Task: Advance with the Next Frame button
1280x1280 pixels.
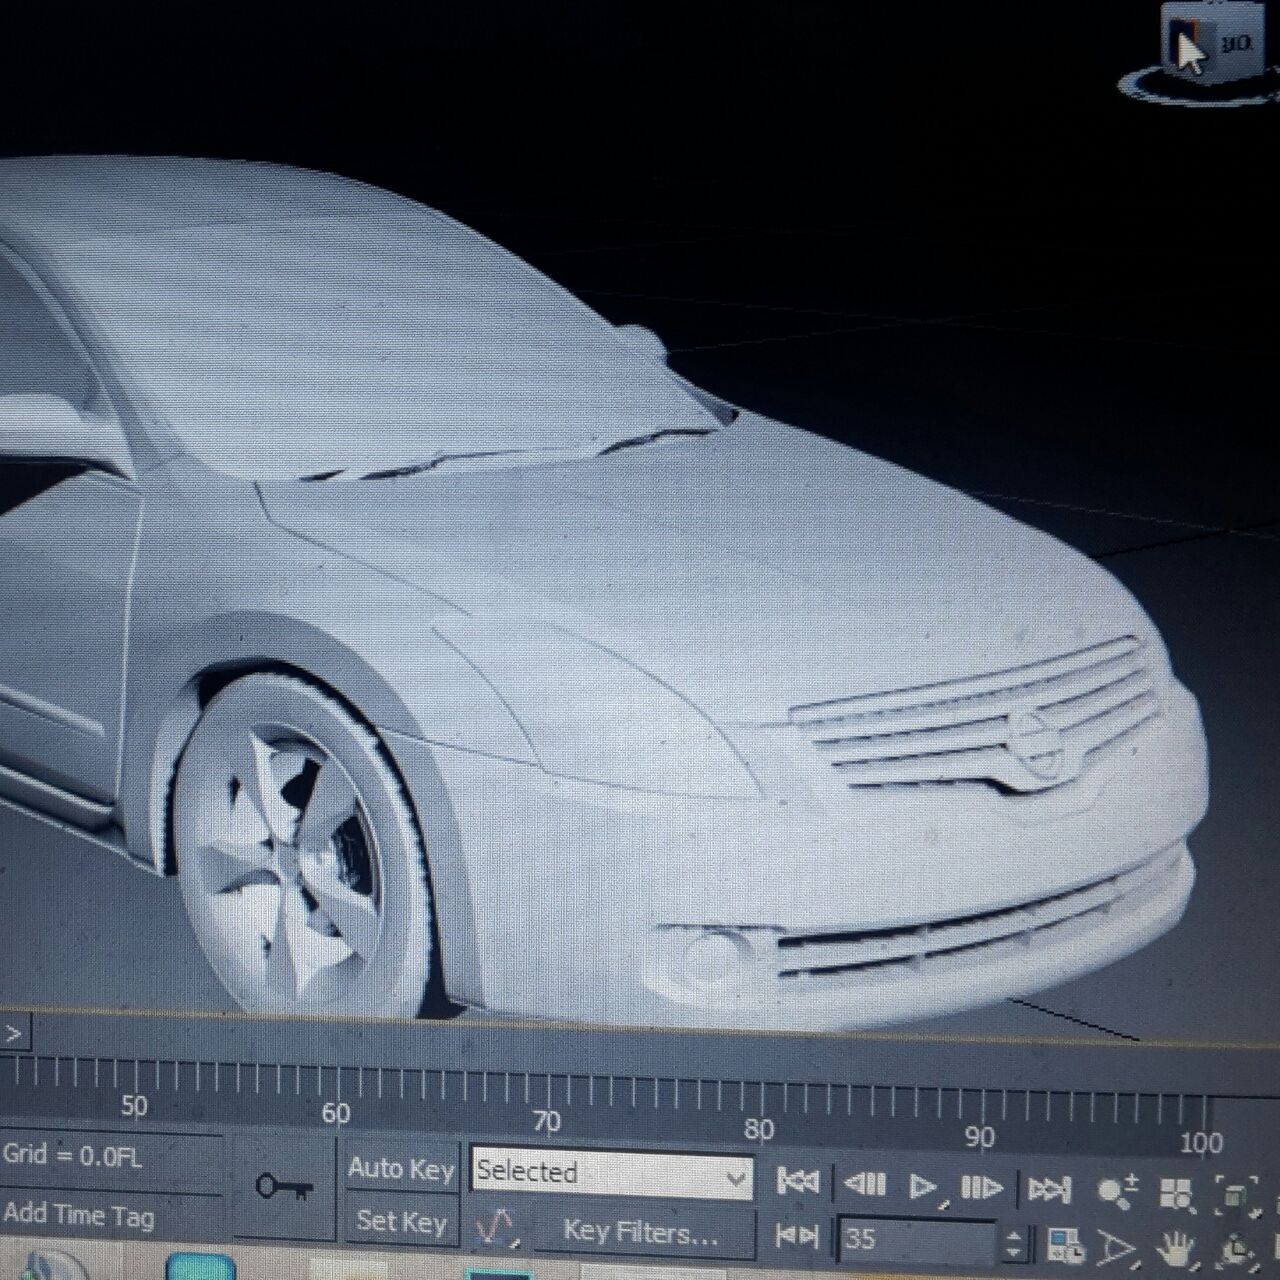Action: pyautogui.click(x=981, y=1188)
